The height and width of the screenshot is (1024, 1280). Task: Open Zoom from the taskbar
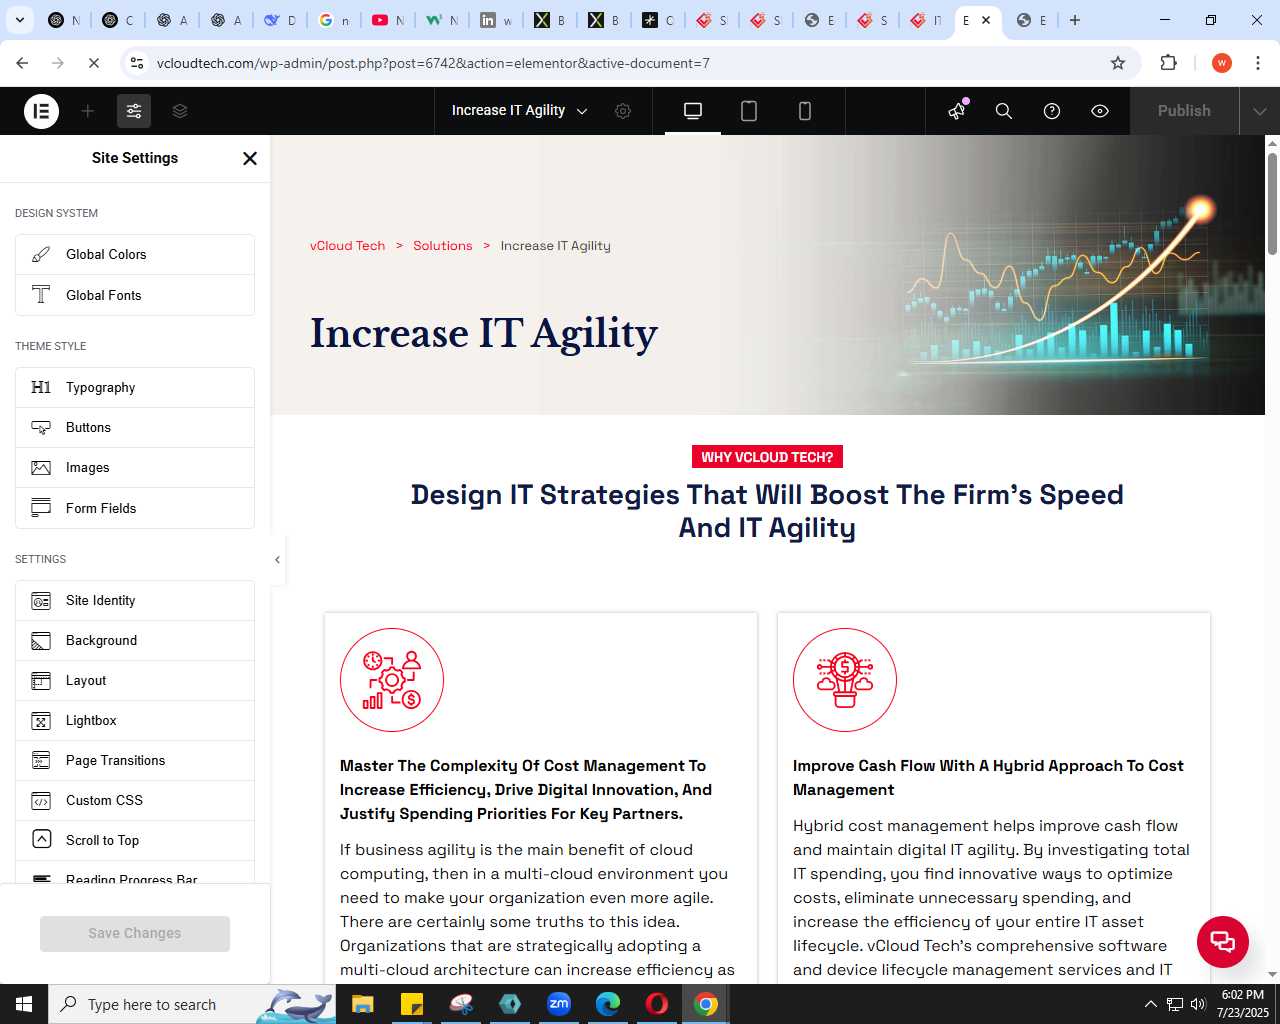tap(559, 1004)
